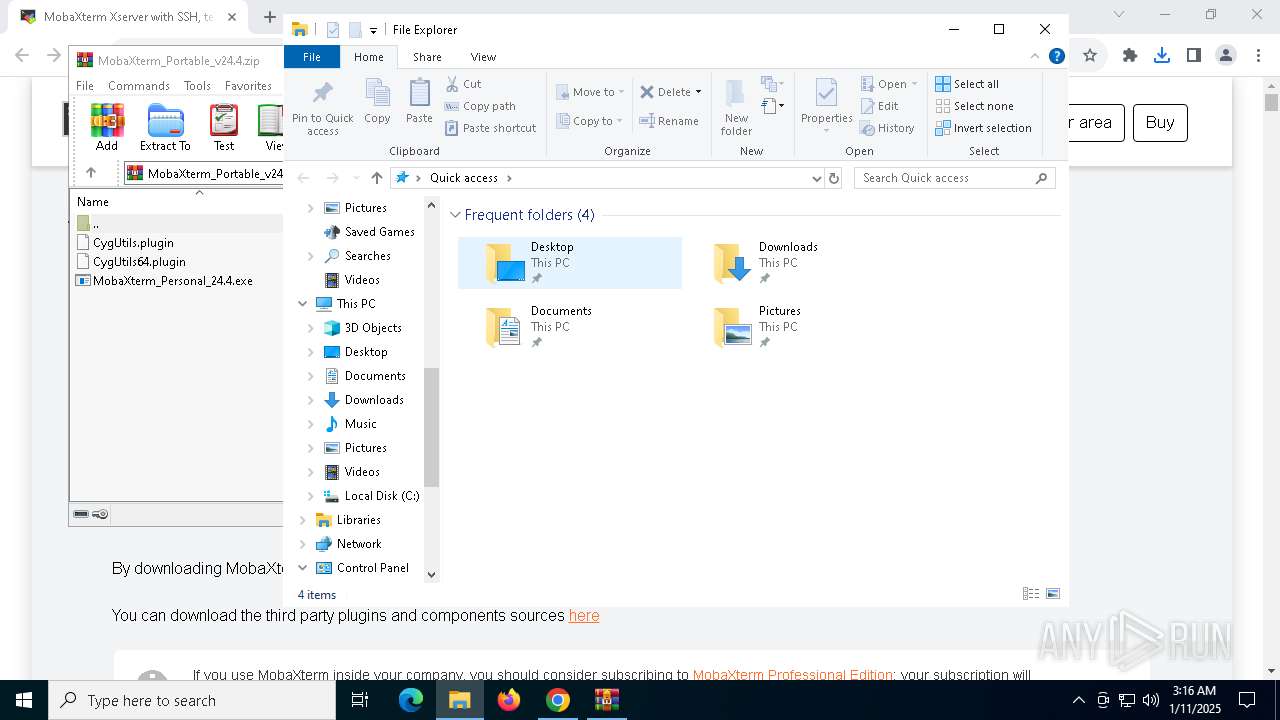The height and width of the screenshot is (720, 1280).
Task: Click the taskbar search box
Action: pos(192,700)
